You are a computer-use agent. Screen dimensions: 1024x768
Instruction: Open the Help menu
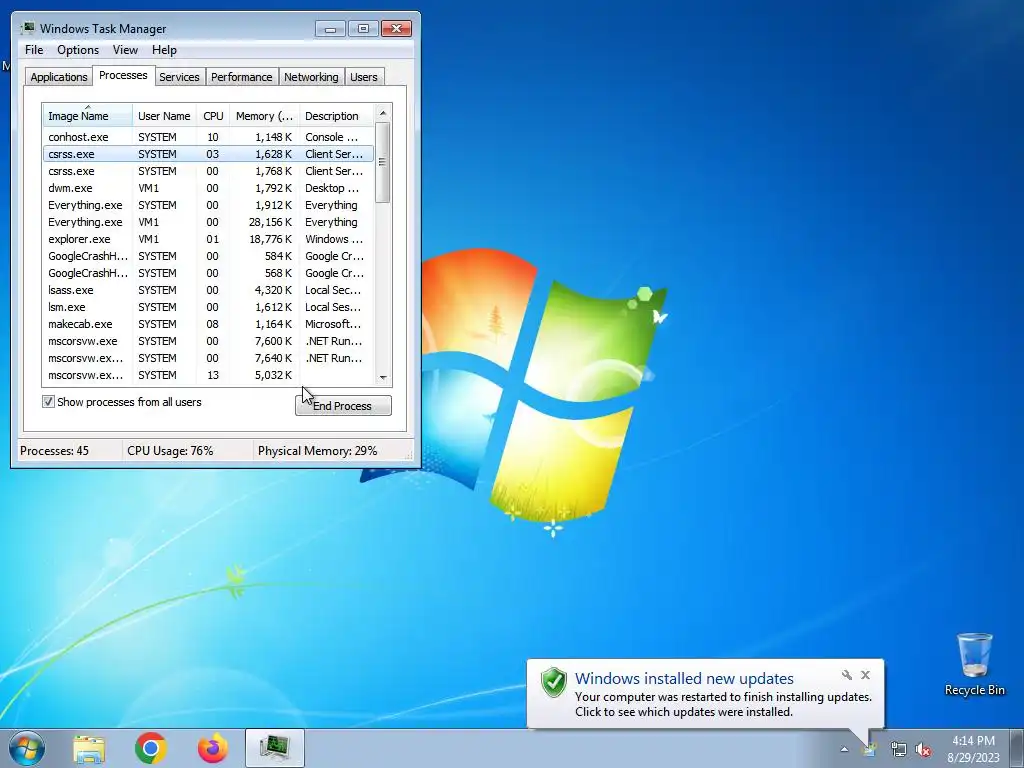(164, 50)
